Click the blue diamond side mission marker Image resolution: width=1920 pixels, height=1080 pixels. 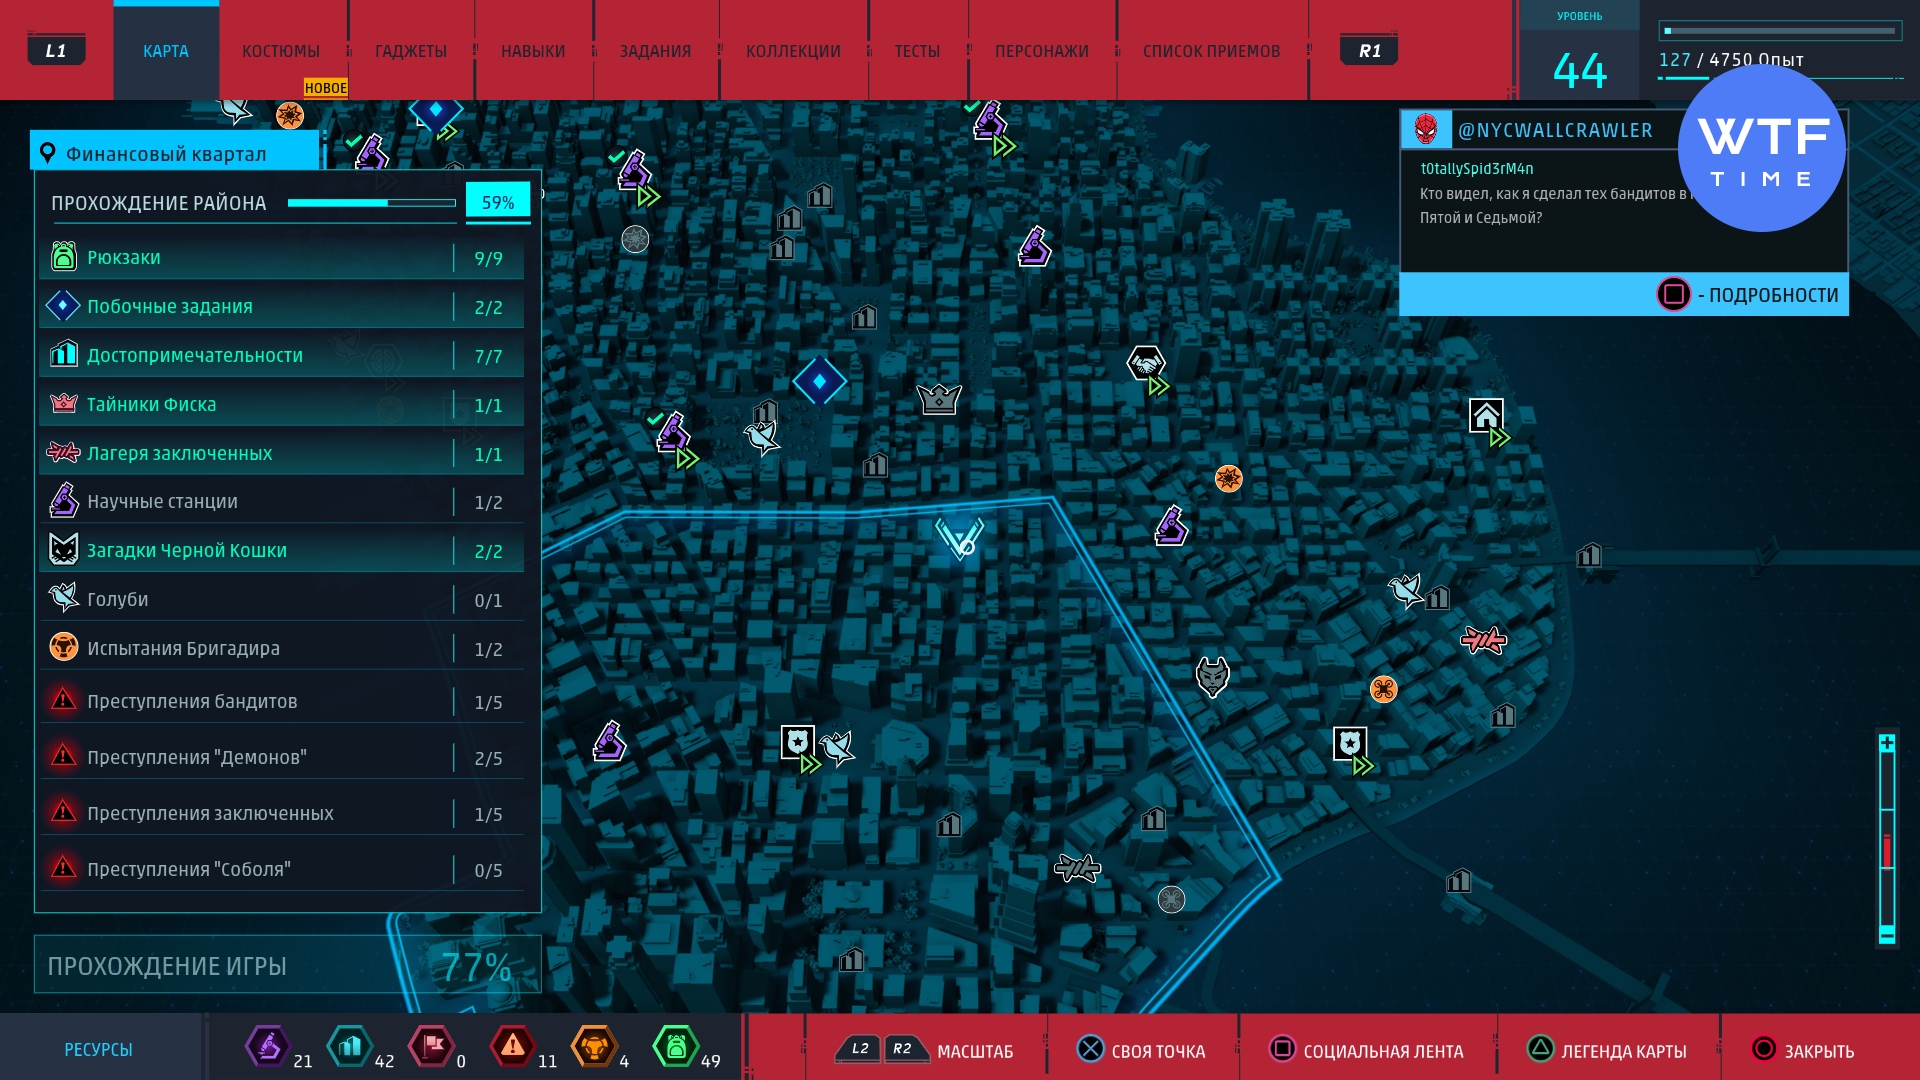click(x=819, y=381)
